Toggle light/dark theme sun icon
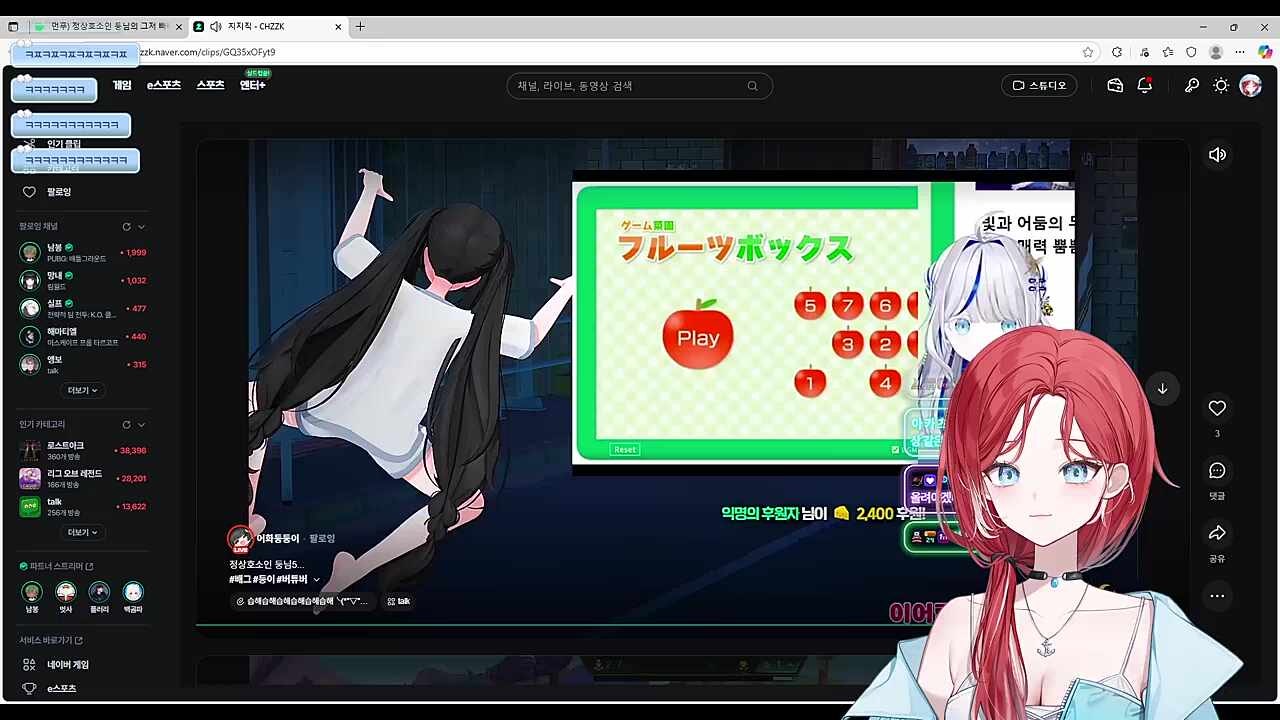1280x720 pixels. pos(1221,86)
